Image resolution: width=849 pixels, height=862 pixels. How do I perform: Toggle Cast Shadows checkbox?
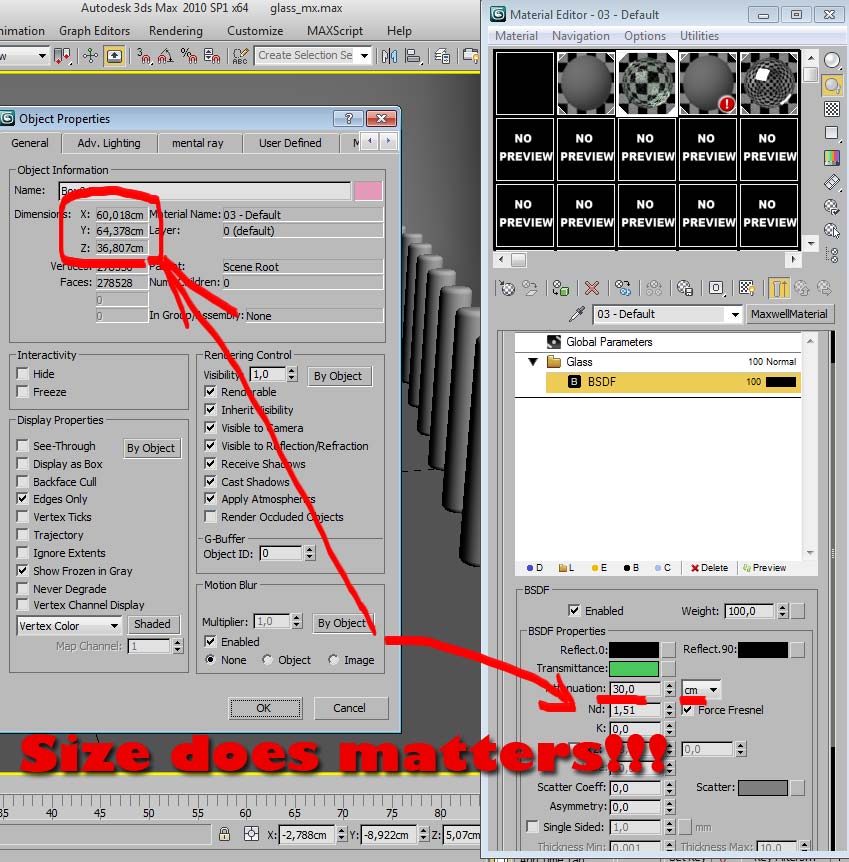tap(210, 481)
